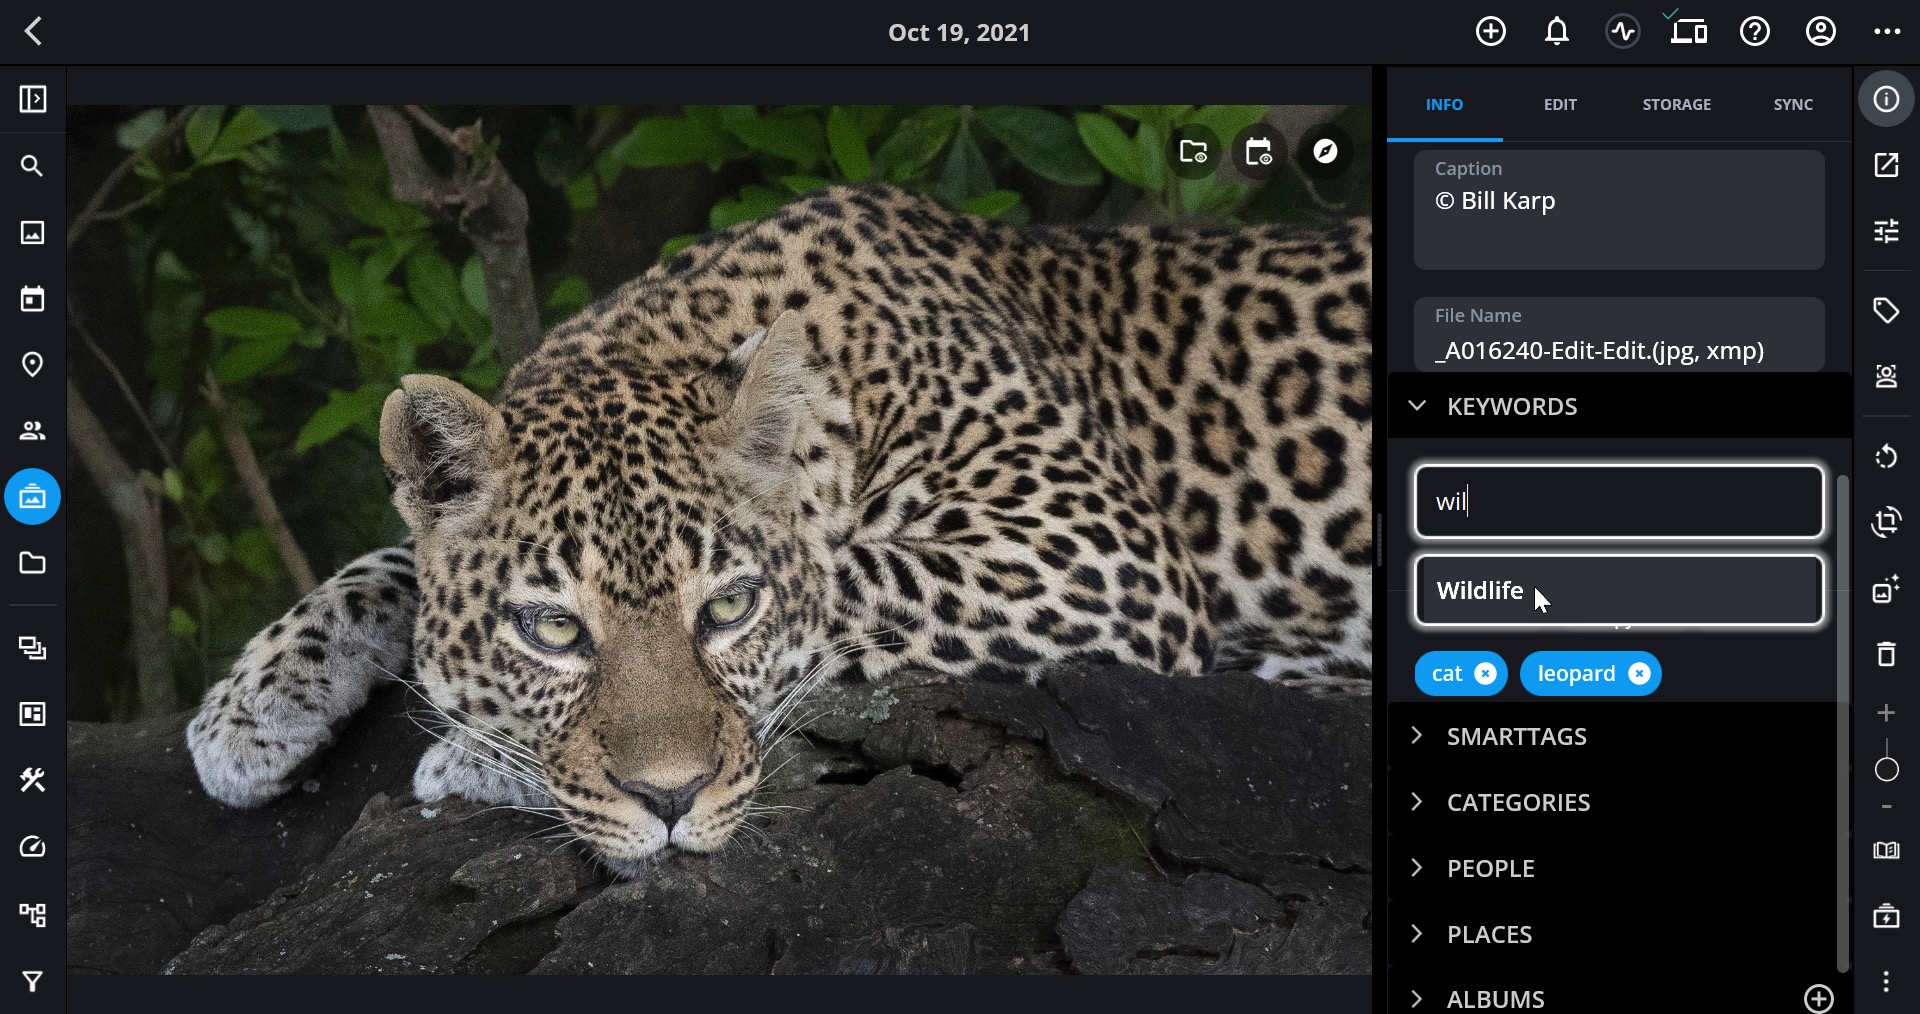Toggle the info panel icon
Viewport: 1920px width, 1014px height.
click(x=1886, y=99)
